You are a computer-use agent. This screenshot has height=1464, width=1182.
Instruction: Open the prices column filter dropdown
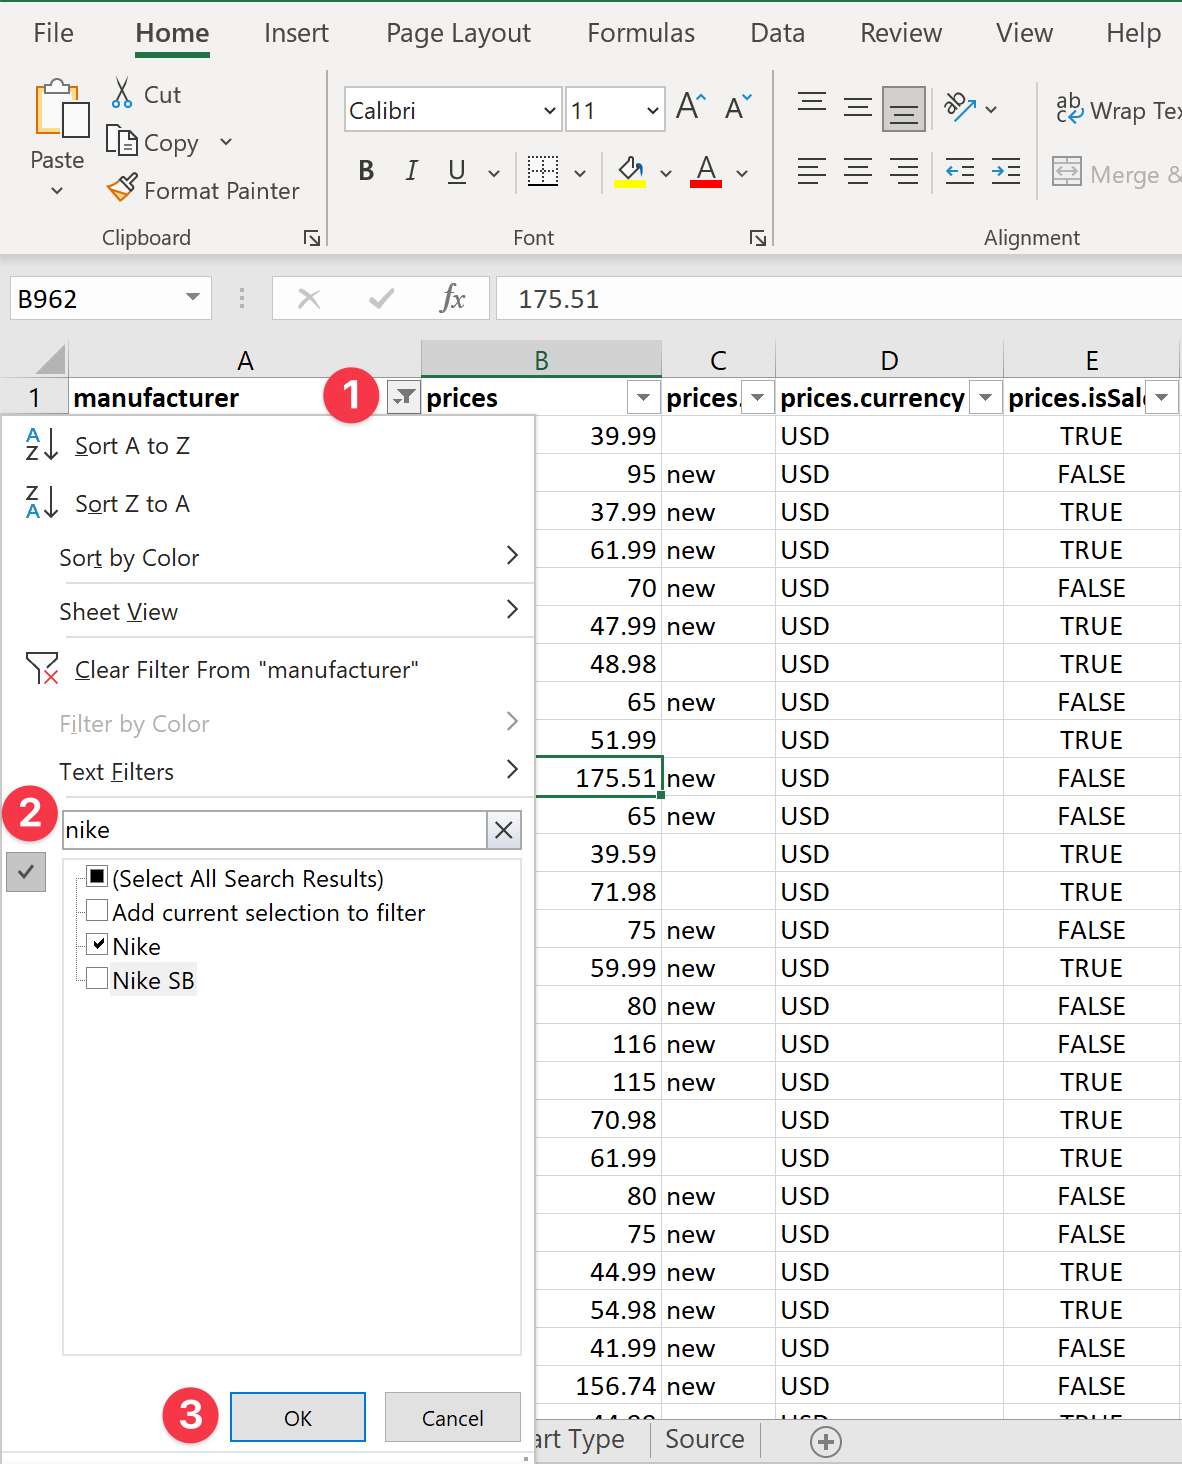(x=643, y=398)
